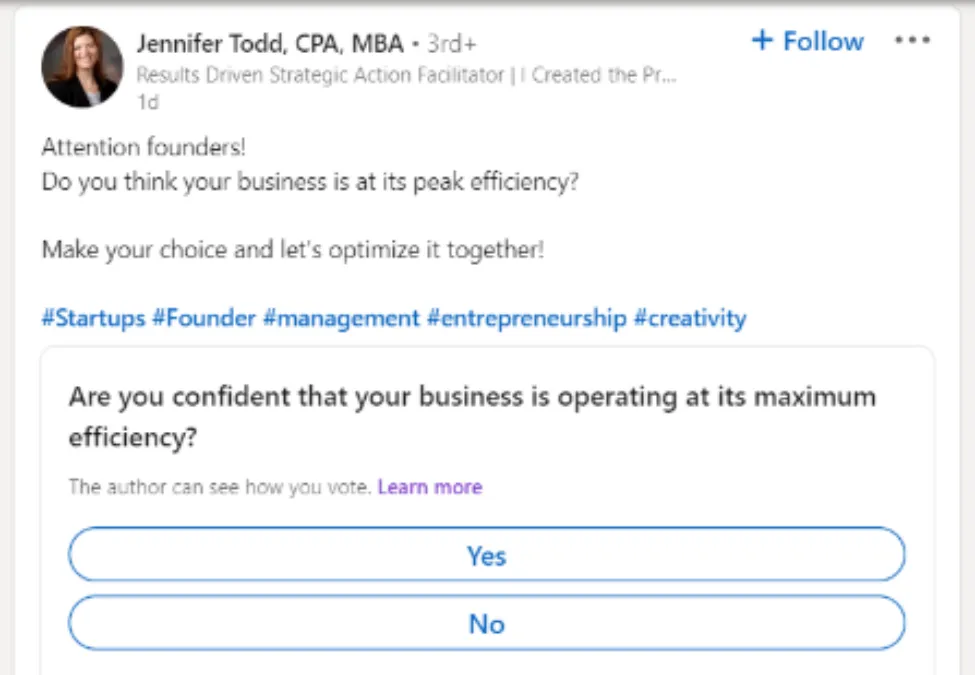Vote No on the poll
Image resolution: width=975 pixels, height=675 pixels.
point(487,623)
